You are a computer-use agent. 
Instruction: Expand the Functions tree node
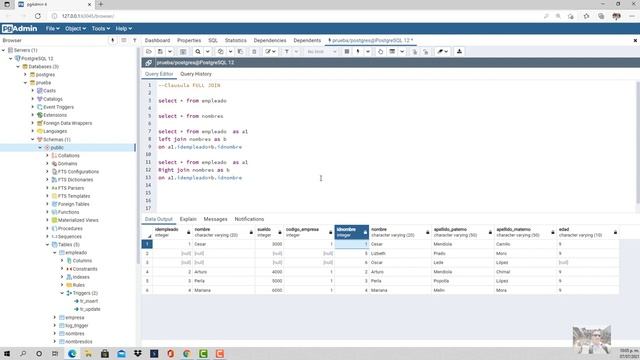(x=47, y=212)
